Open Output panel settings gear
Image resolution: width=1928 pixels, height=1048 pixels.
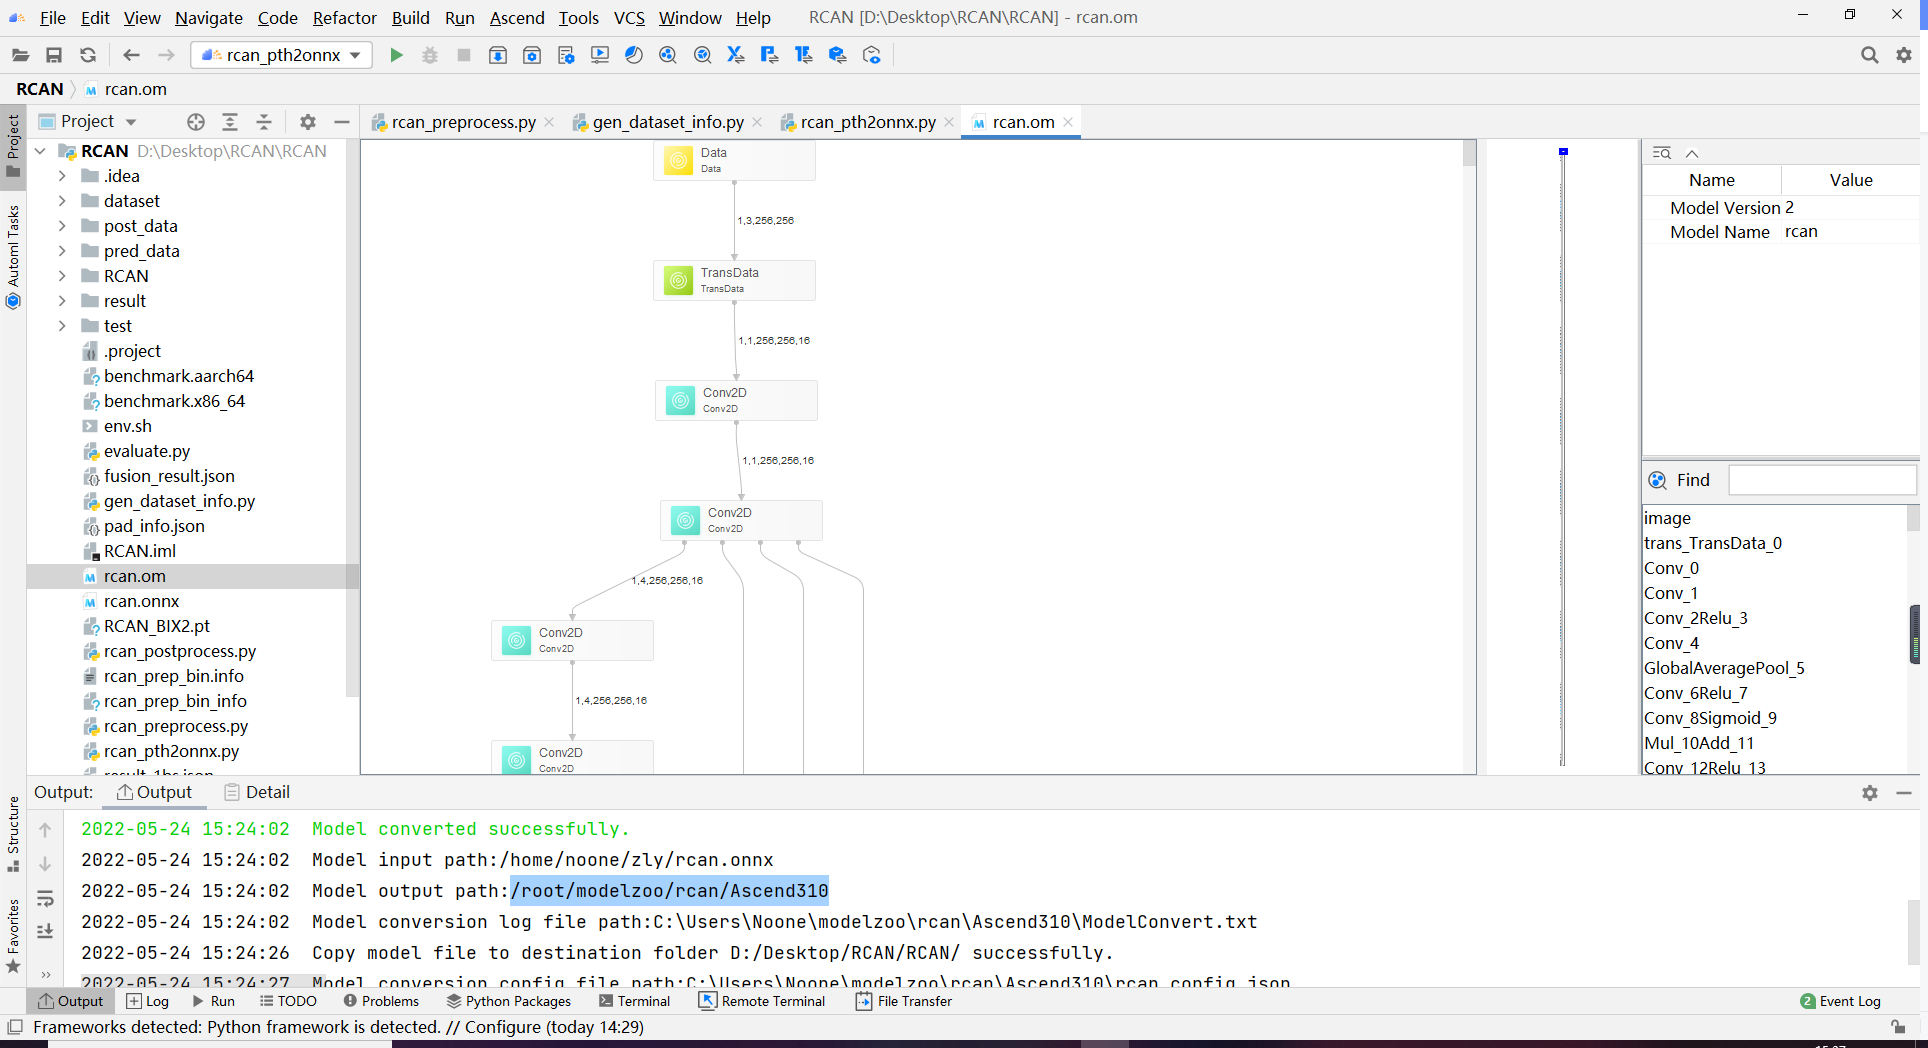point(1870,793)
